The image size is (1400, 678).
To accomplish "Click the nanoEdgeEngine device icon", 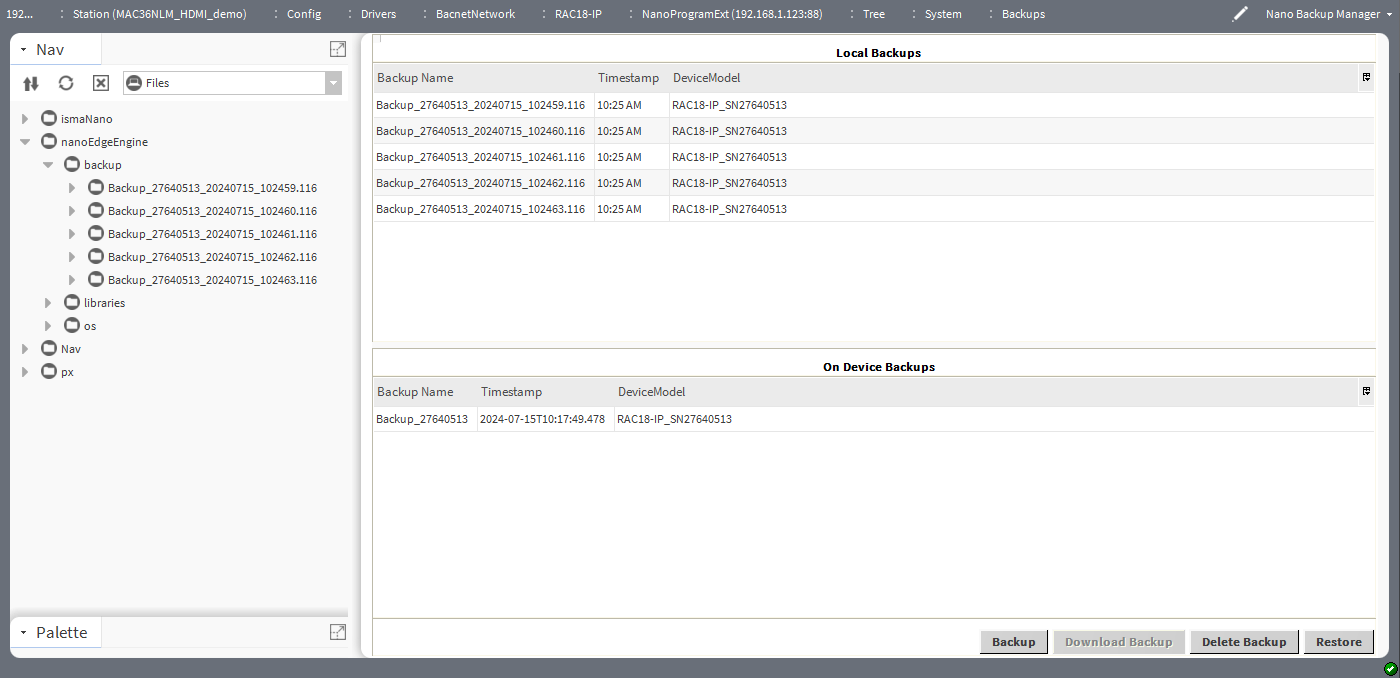I will point(47,141).
